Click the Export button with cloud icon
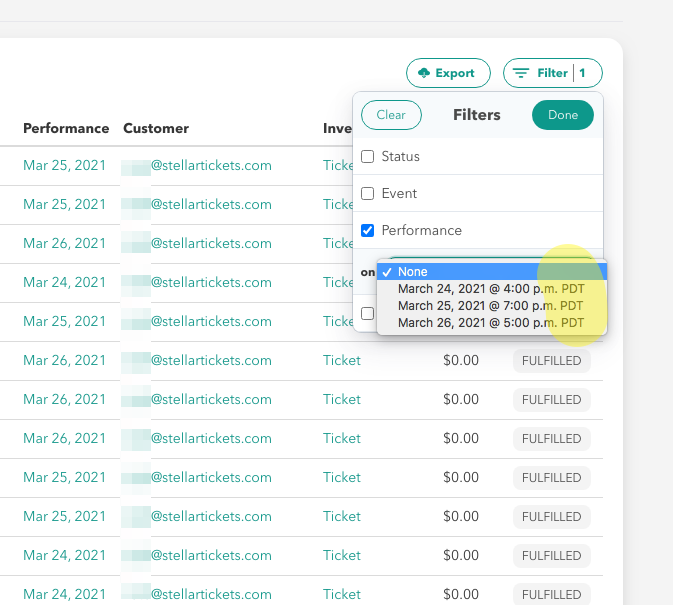The height and width of the screenshot is (605, 673). pos(448,73)
